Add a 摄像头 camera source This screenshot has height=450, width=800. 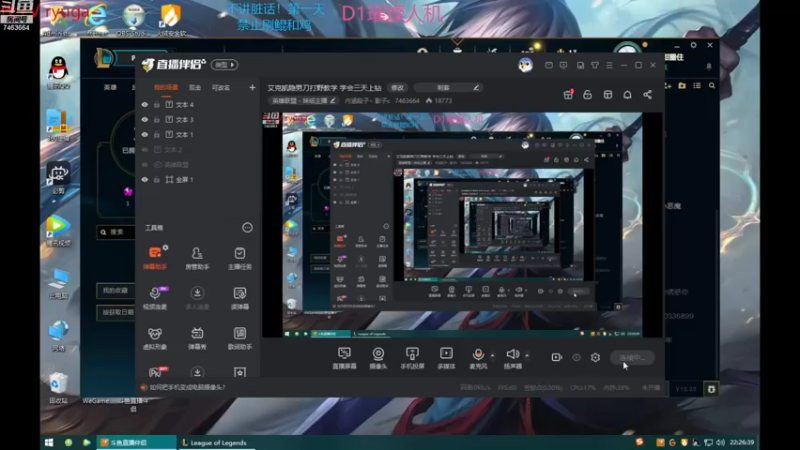coord(378,358)
